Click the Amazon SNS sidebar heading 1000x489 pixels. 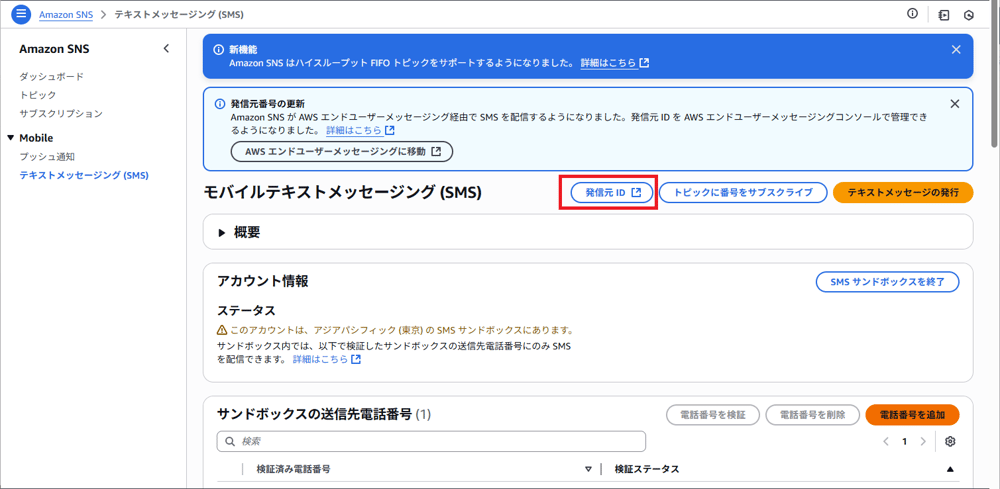pos(54,49)
